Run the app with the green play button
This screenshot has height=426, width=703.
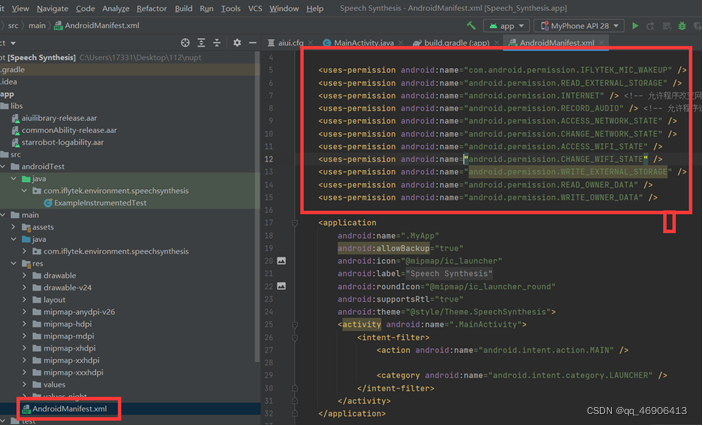coord(635,26)
